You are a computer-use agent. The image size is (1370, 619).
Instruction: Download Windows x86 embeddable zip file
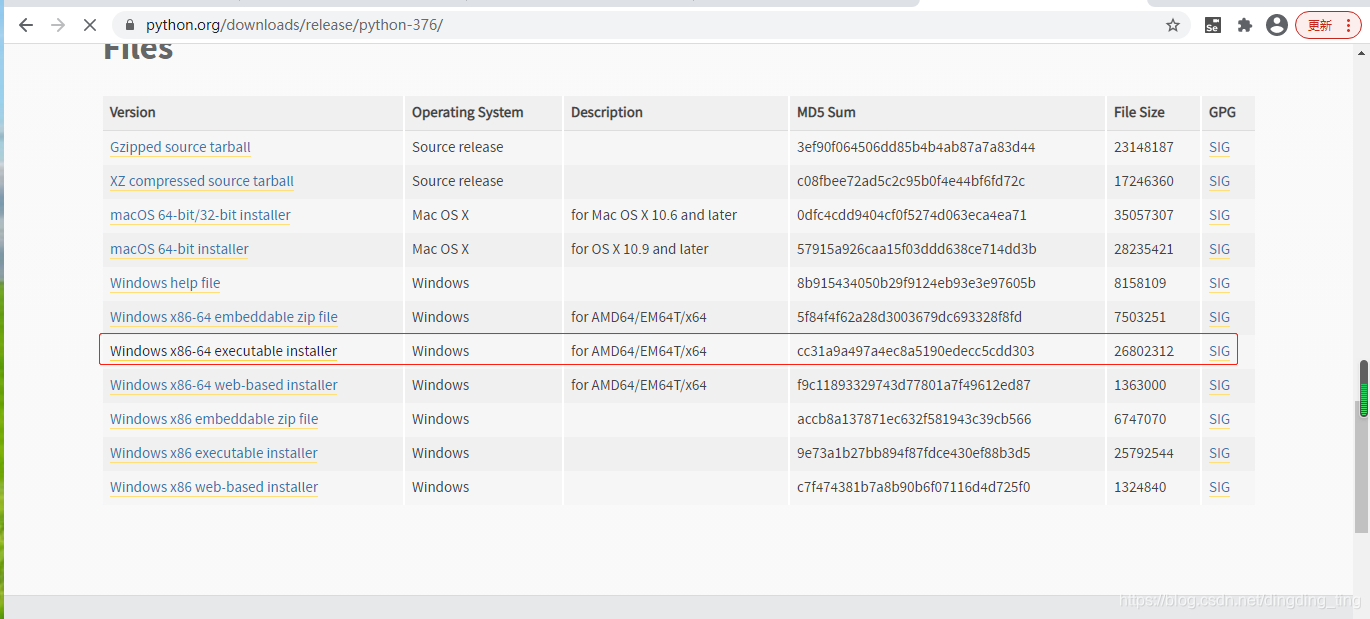tap(214, 419)
